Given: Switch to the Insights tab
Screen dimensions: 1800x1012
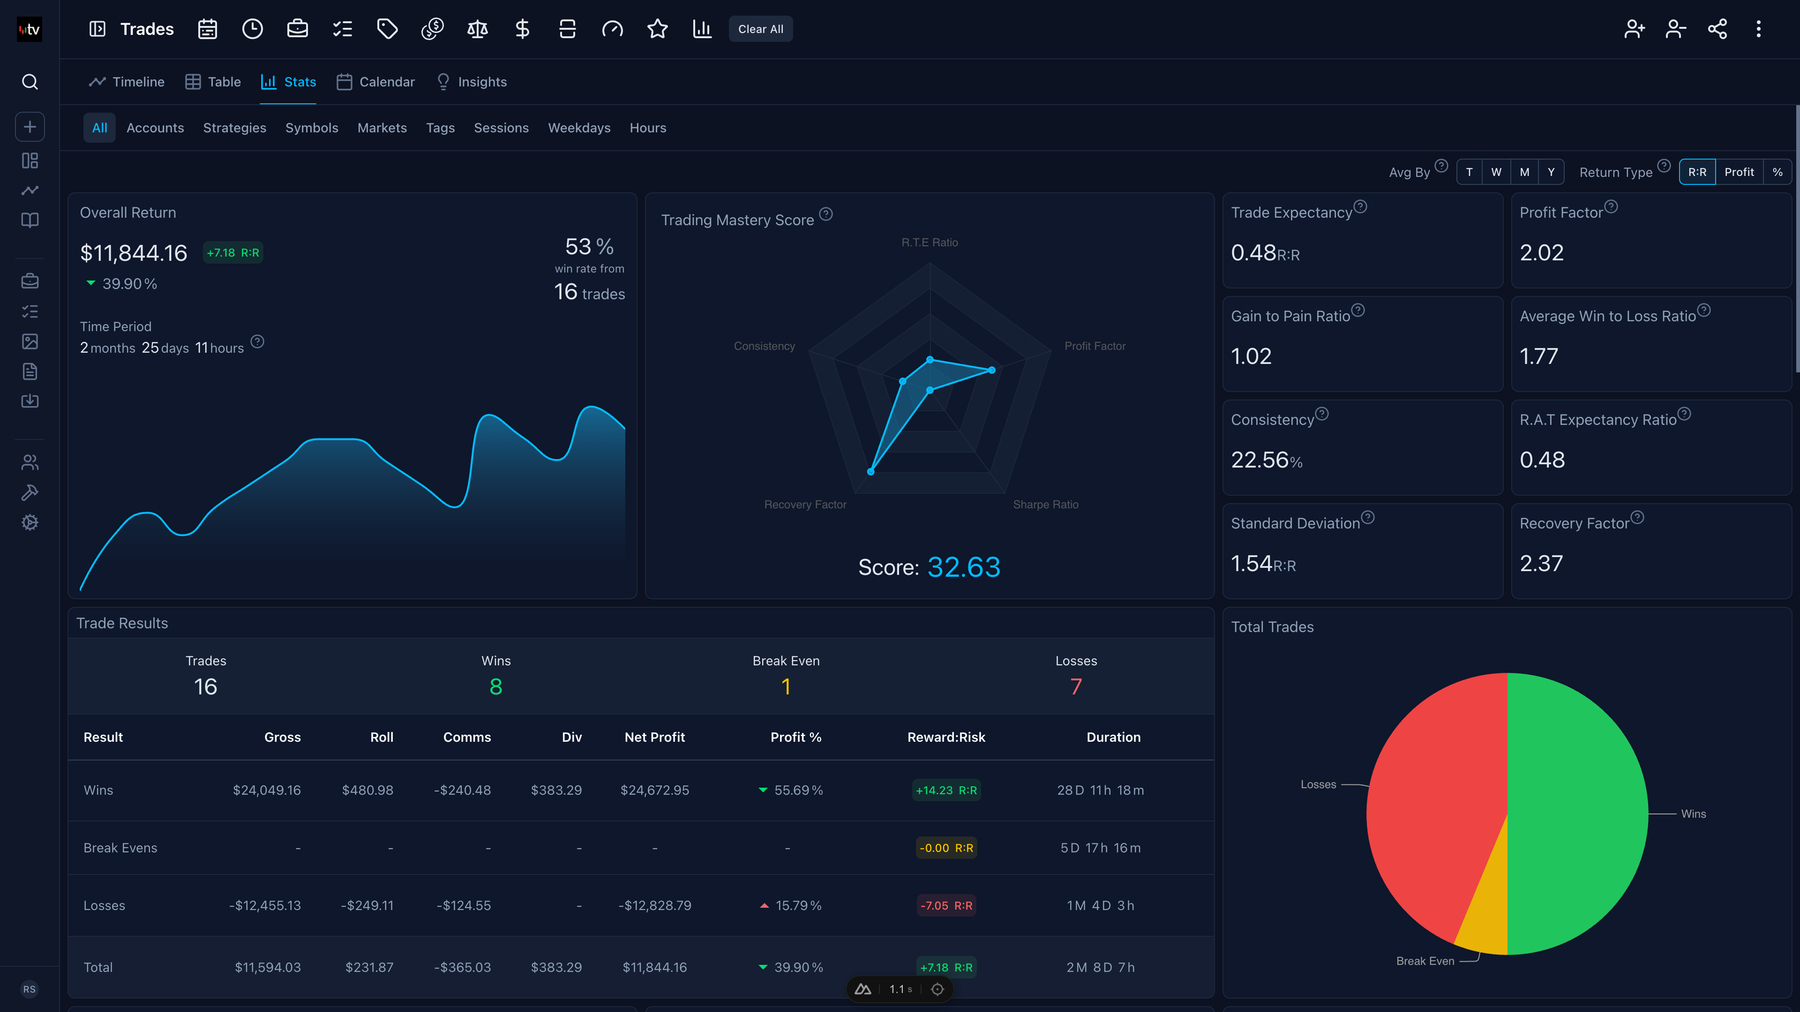Looking at the screenshot, I should 482,81.
